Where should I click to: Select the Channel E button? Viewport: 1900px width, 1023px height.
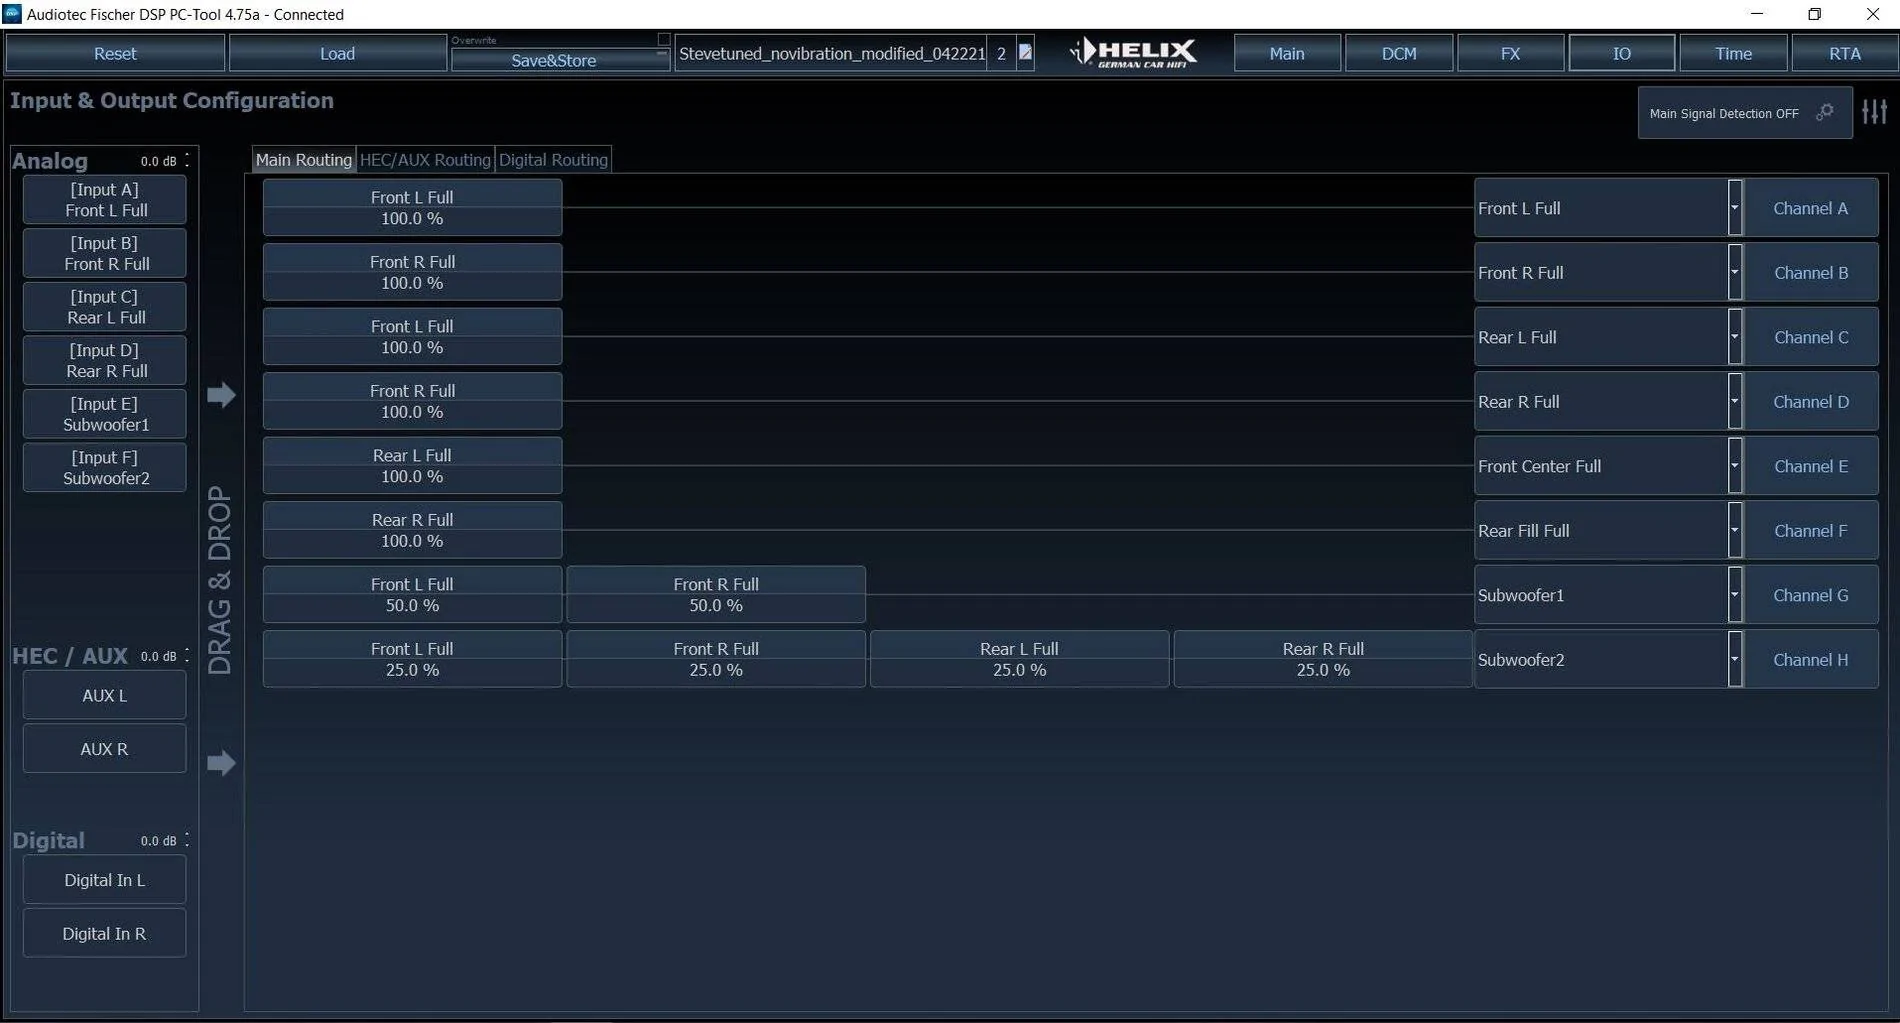coord(1811,466)
